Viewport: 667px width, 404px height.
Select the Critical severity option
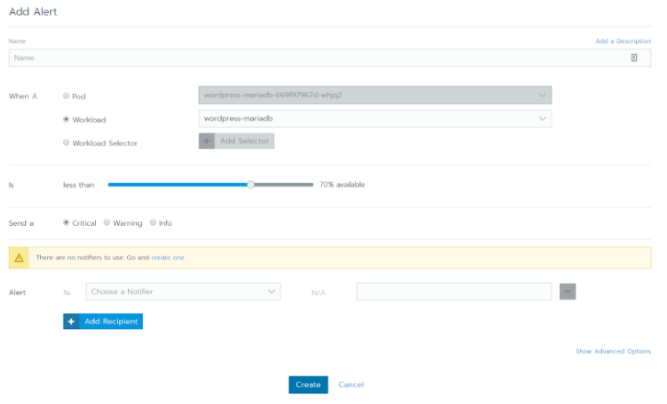66,222
